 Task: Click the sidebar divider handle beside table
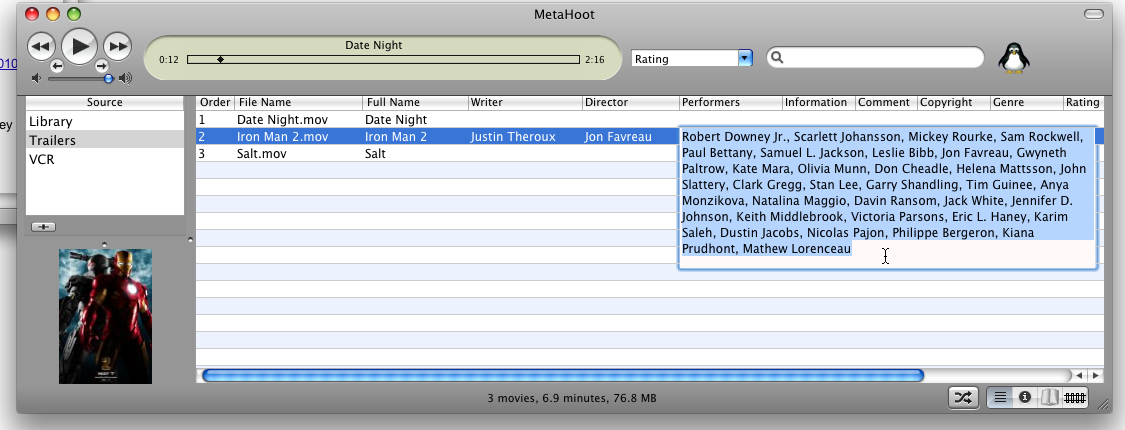190,240
